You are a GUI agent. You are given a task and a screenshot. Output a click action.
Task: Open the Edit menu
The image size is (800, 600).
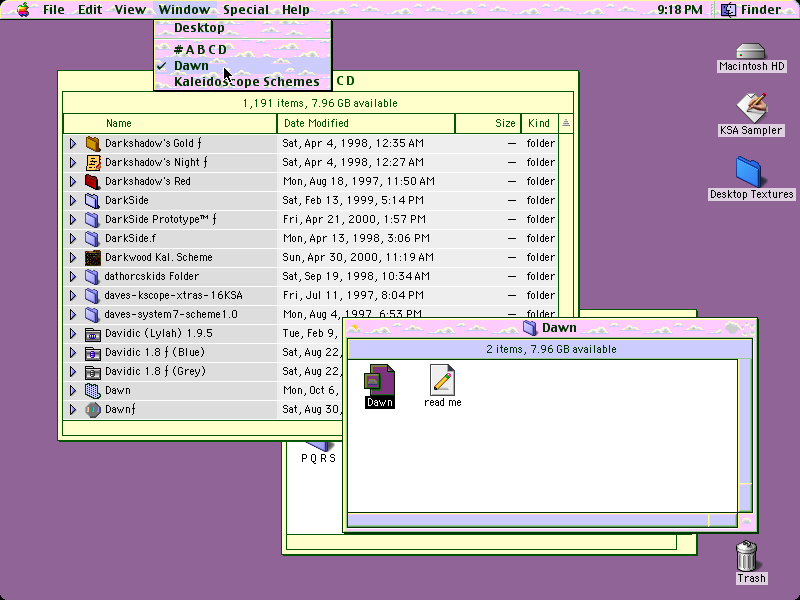tap(90, 10)
